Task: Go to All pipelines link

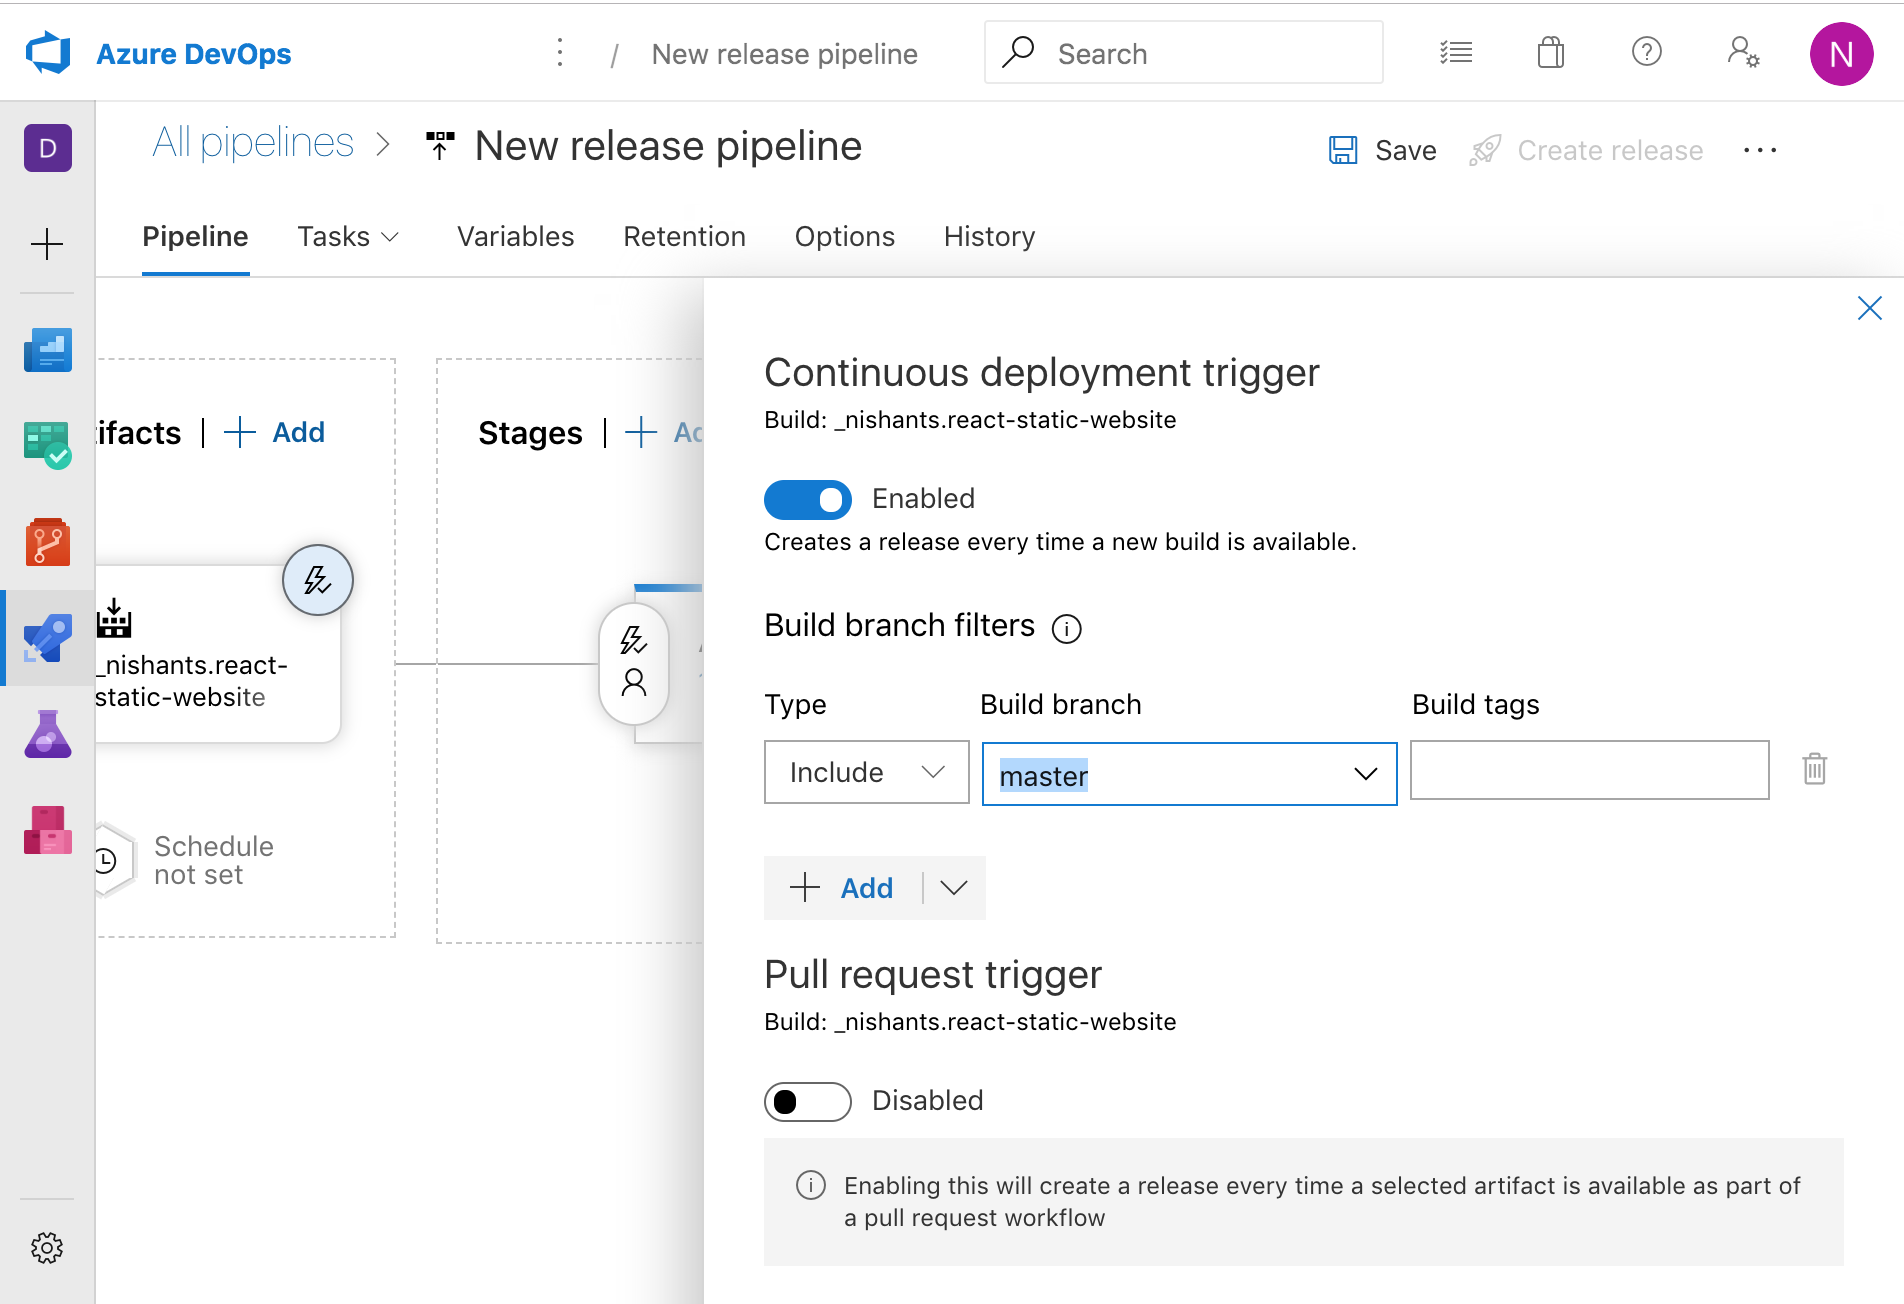Action: [253, 143]
